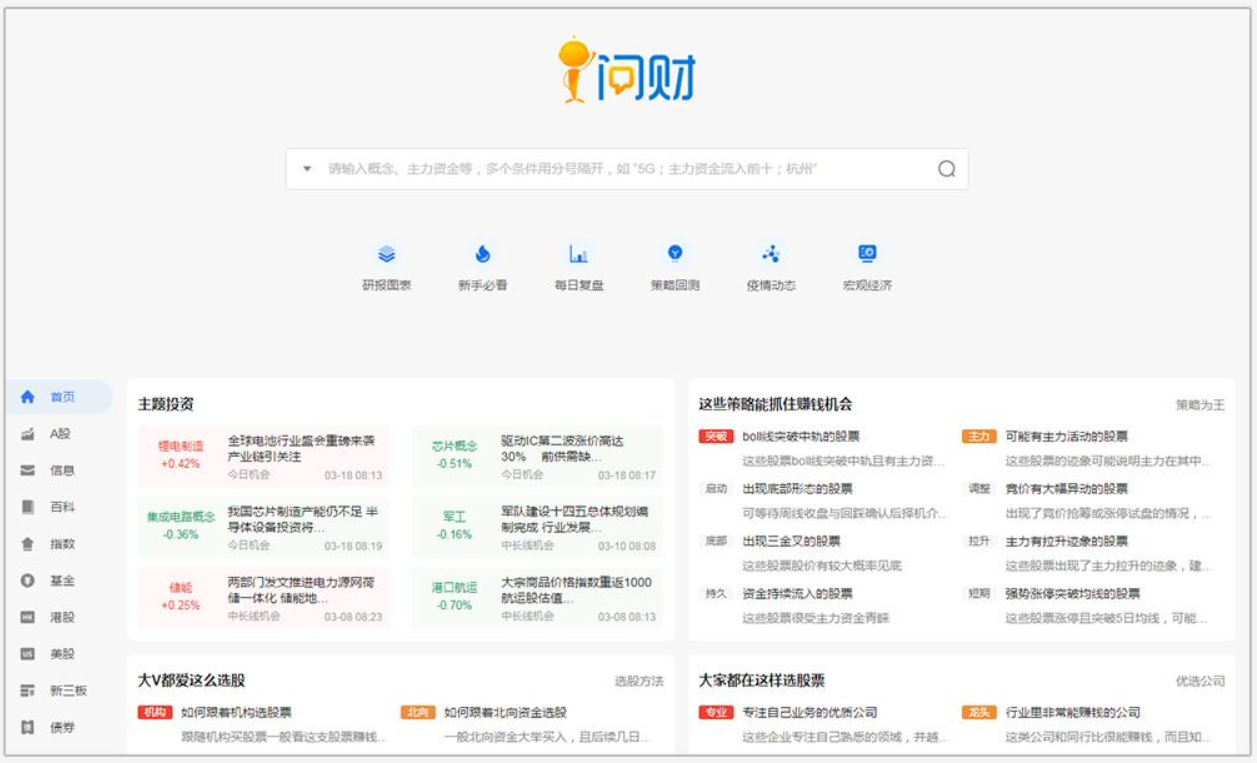Open 新手必看 flame icon
Viewport: 1257px width, 763px height.
click(x=483, y=254)
